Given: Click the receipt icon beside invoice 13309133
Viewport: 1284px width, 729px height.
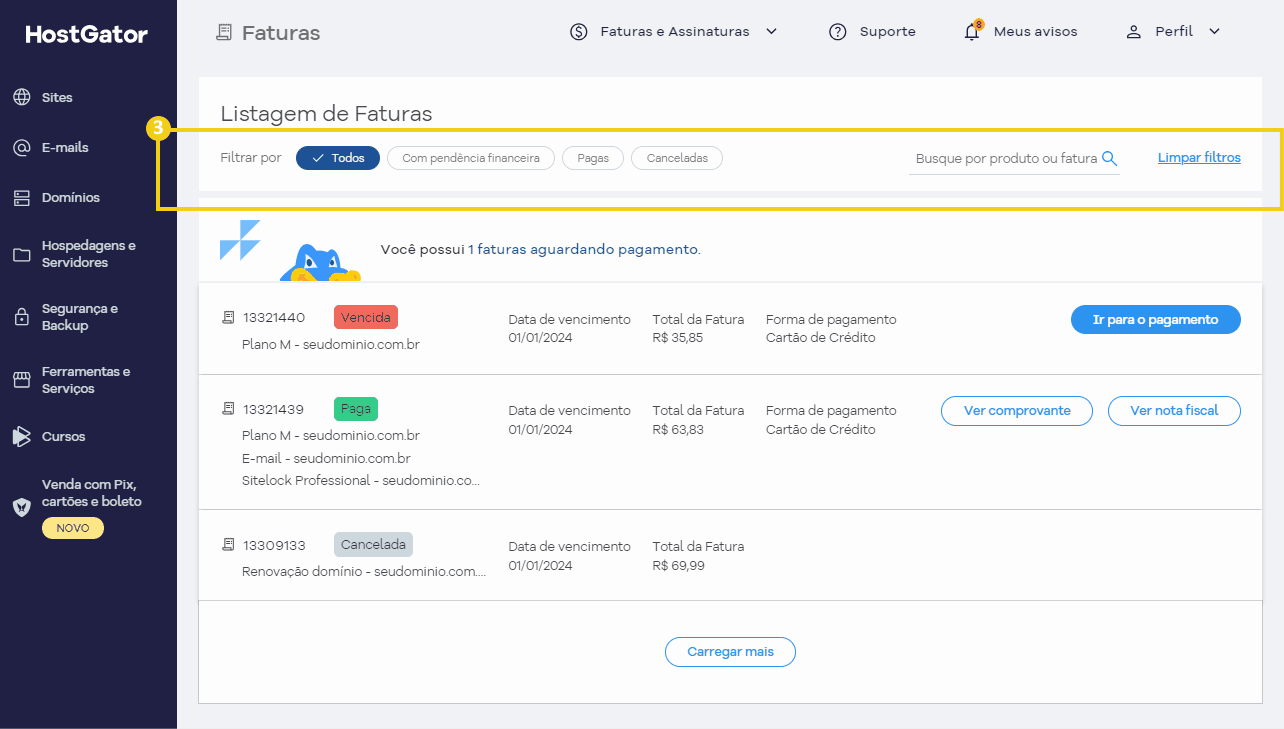Looking at the screenshot, I should point(228,545).
